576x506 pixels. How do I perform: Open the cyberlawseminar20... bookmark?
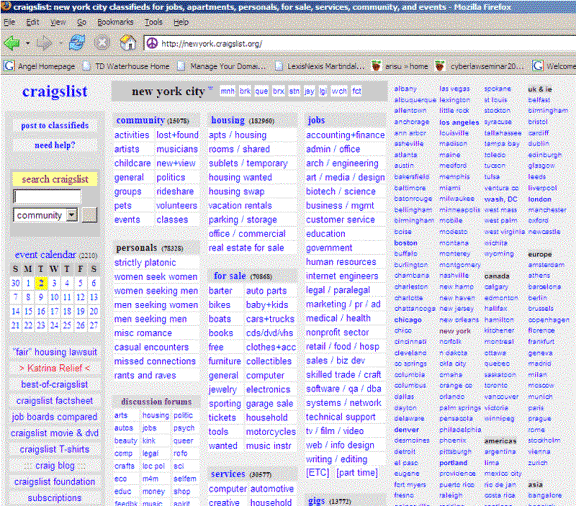tap(480, 66)
